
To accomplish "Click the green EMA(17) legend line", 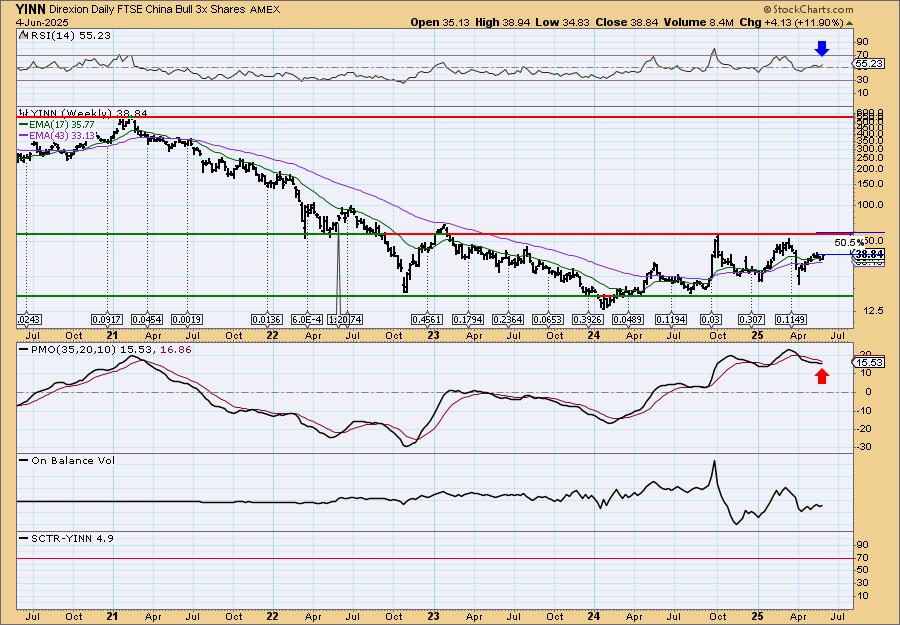I will pyautogui.click(x=23, y=125).
